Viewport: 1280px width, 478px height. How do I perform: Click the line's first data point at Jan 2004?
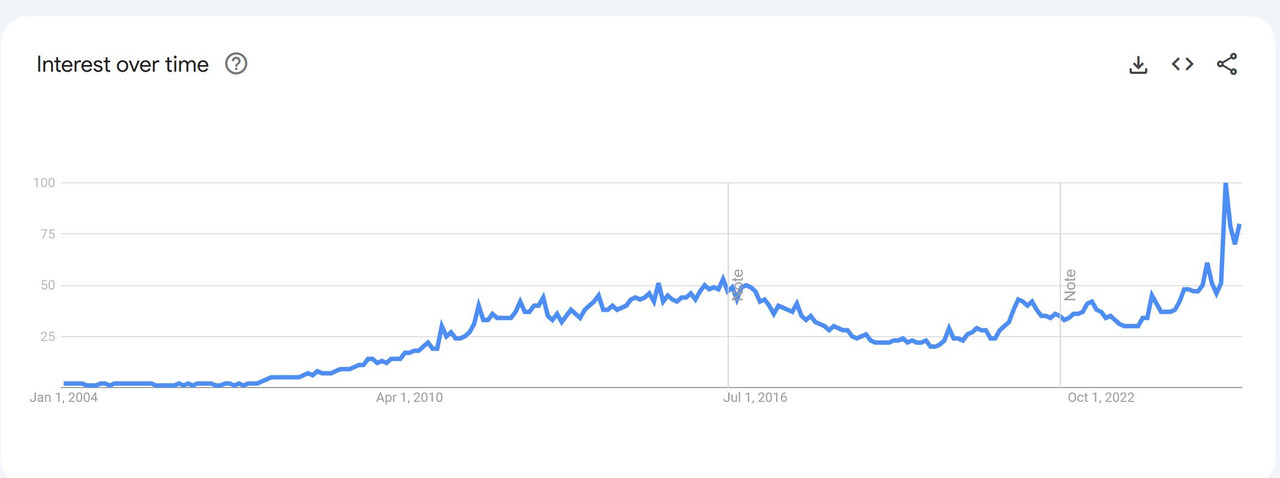point(65,383)
